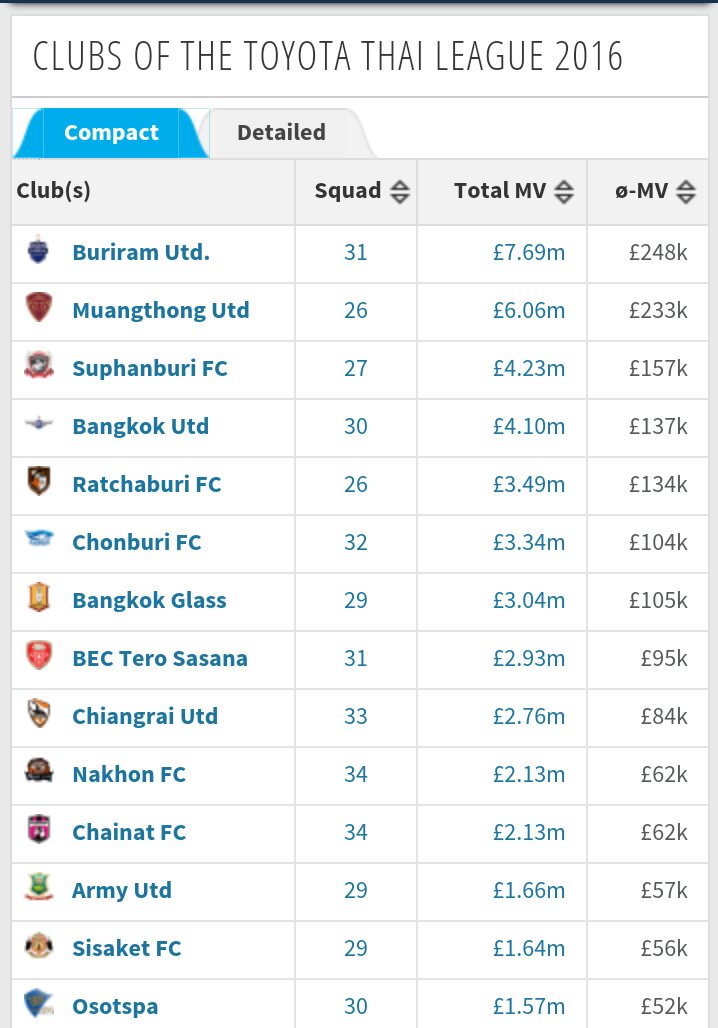Click the Army Utd crest icon
Screen dimensions: 718x1028
point(39,887)
